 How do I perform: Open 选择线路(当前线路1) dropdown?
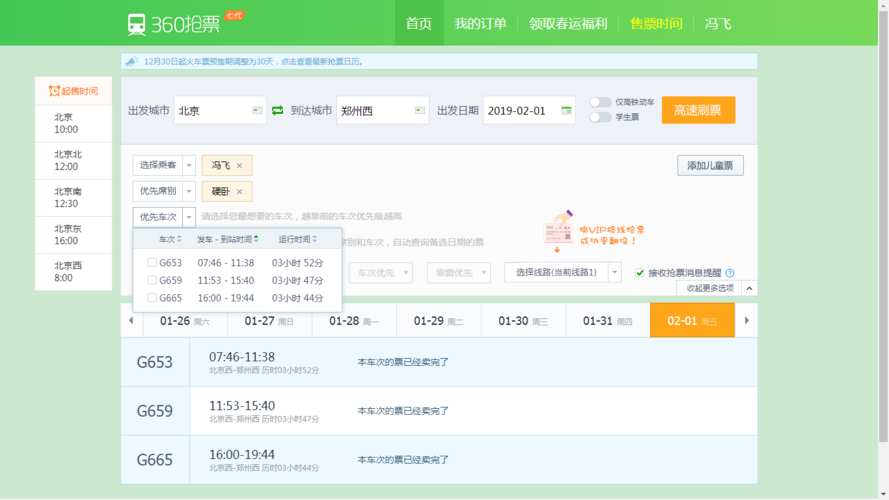point(614,272)
